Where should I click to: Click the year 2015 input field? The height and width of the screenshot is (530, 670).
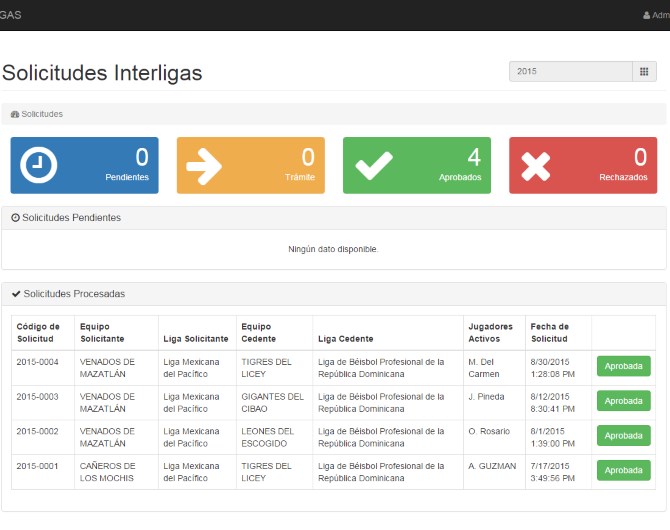[570, 71]
